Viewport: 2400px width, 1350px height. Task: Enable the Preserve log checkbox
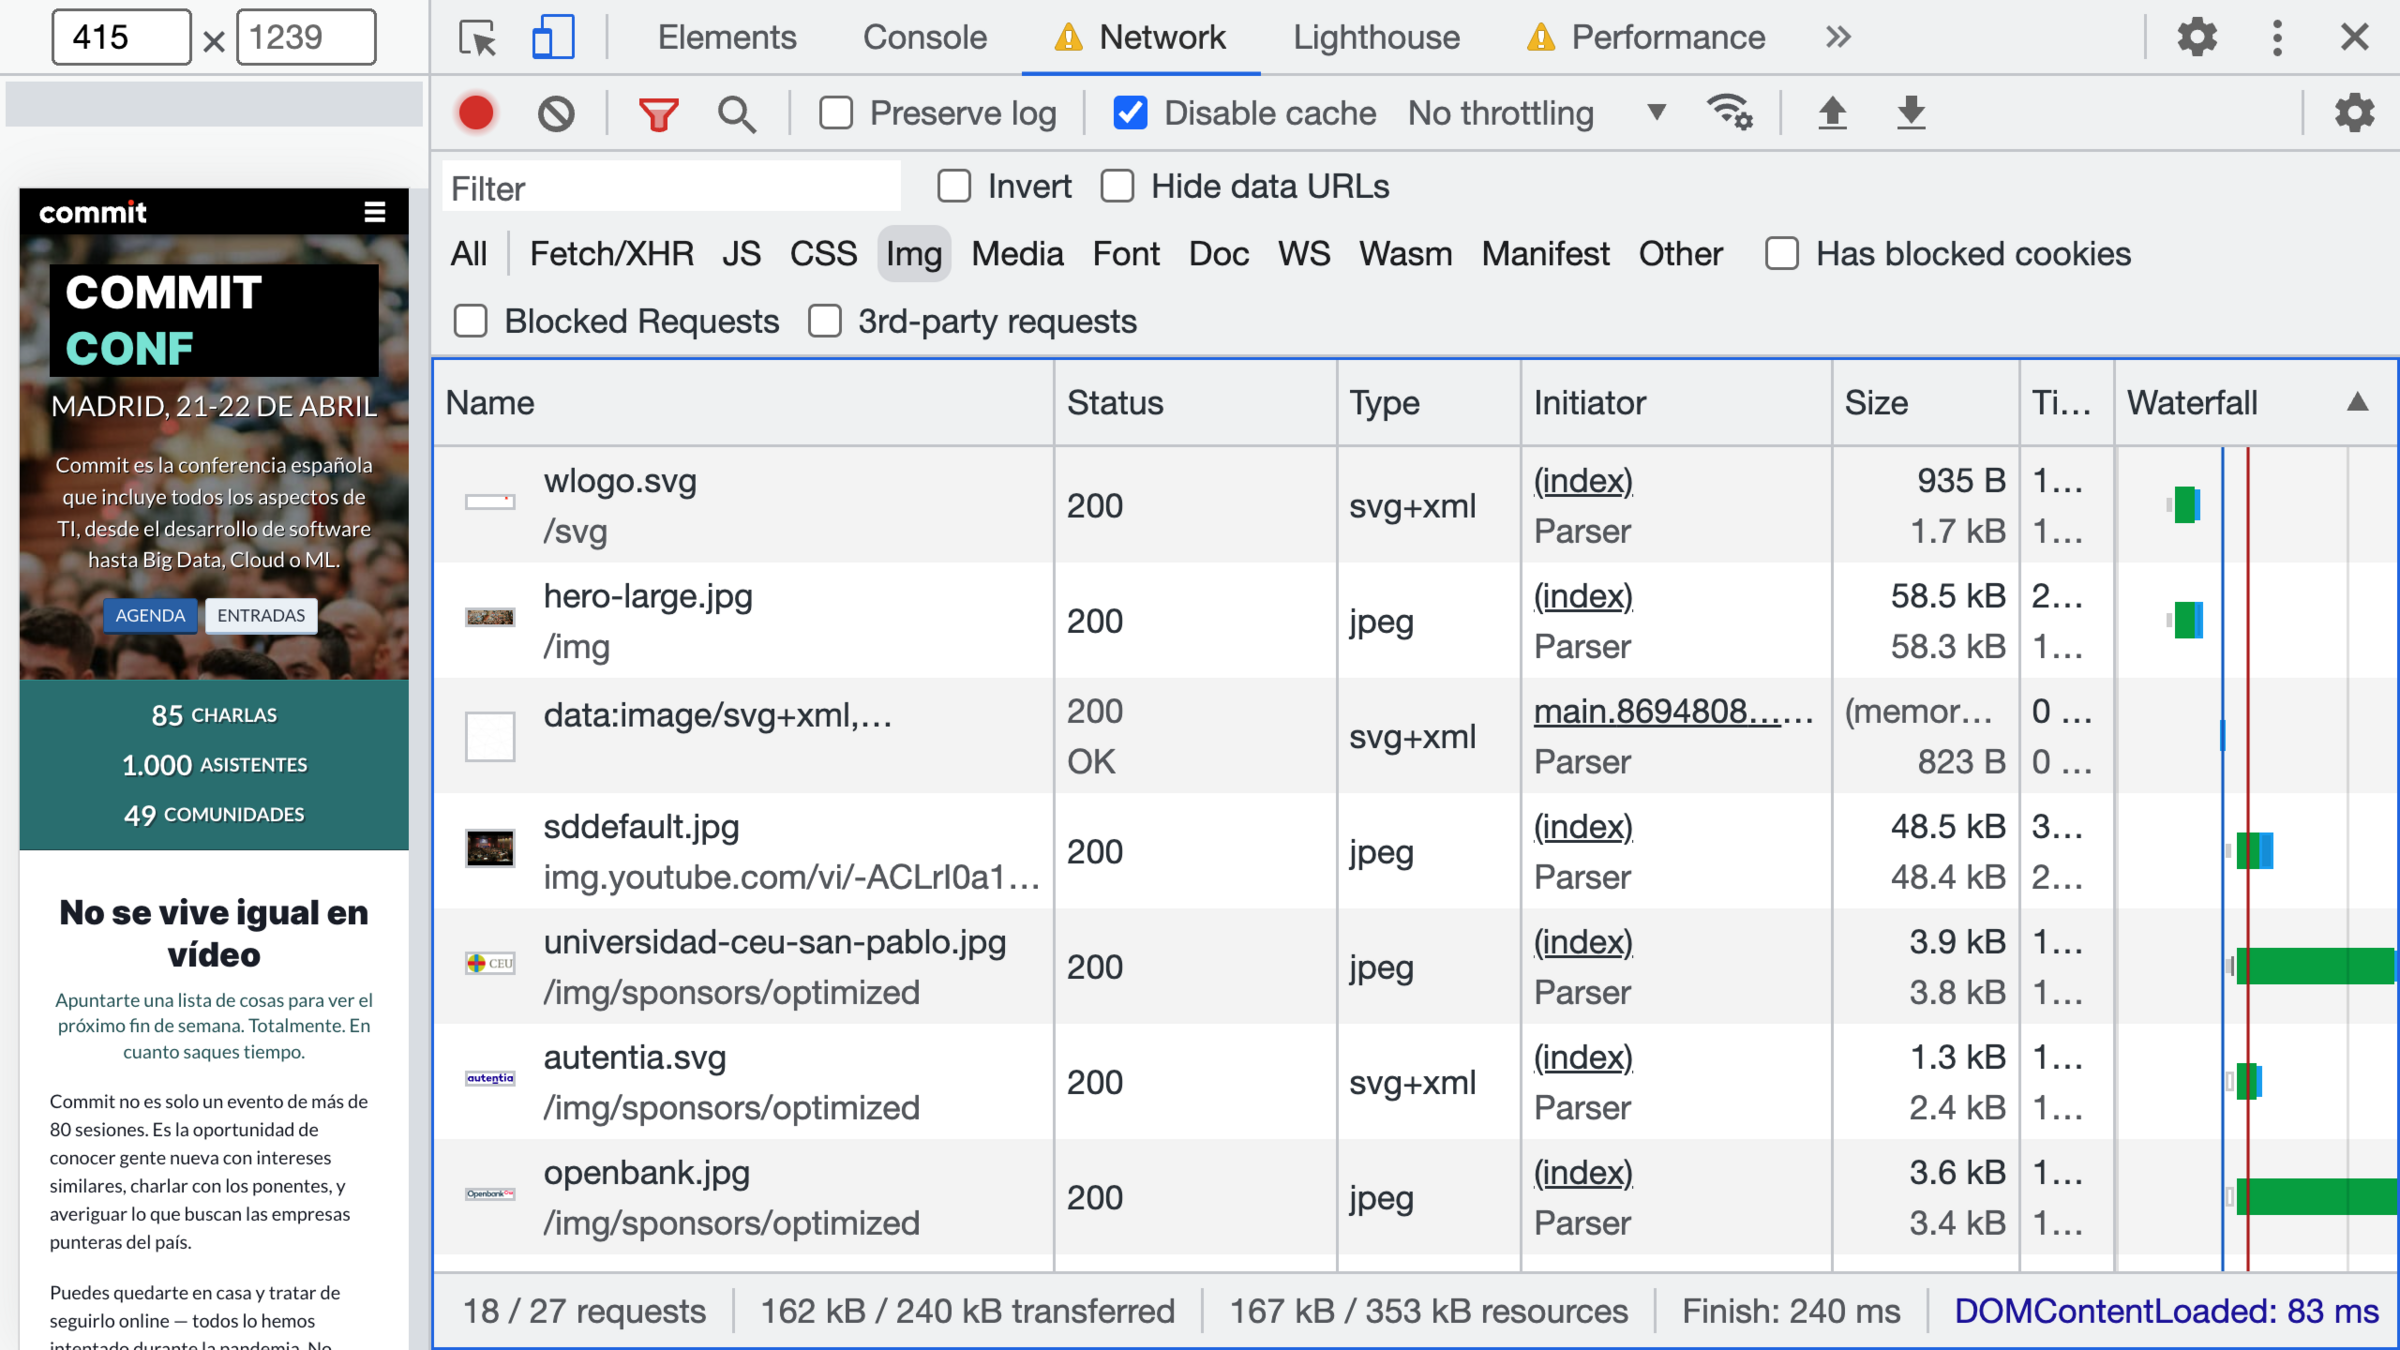[x=836, y=113]
